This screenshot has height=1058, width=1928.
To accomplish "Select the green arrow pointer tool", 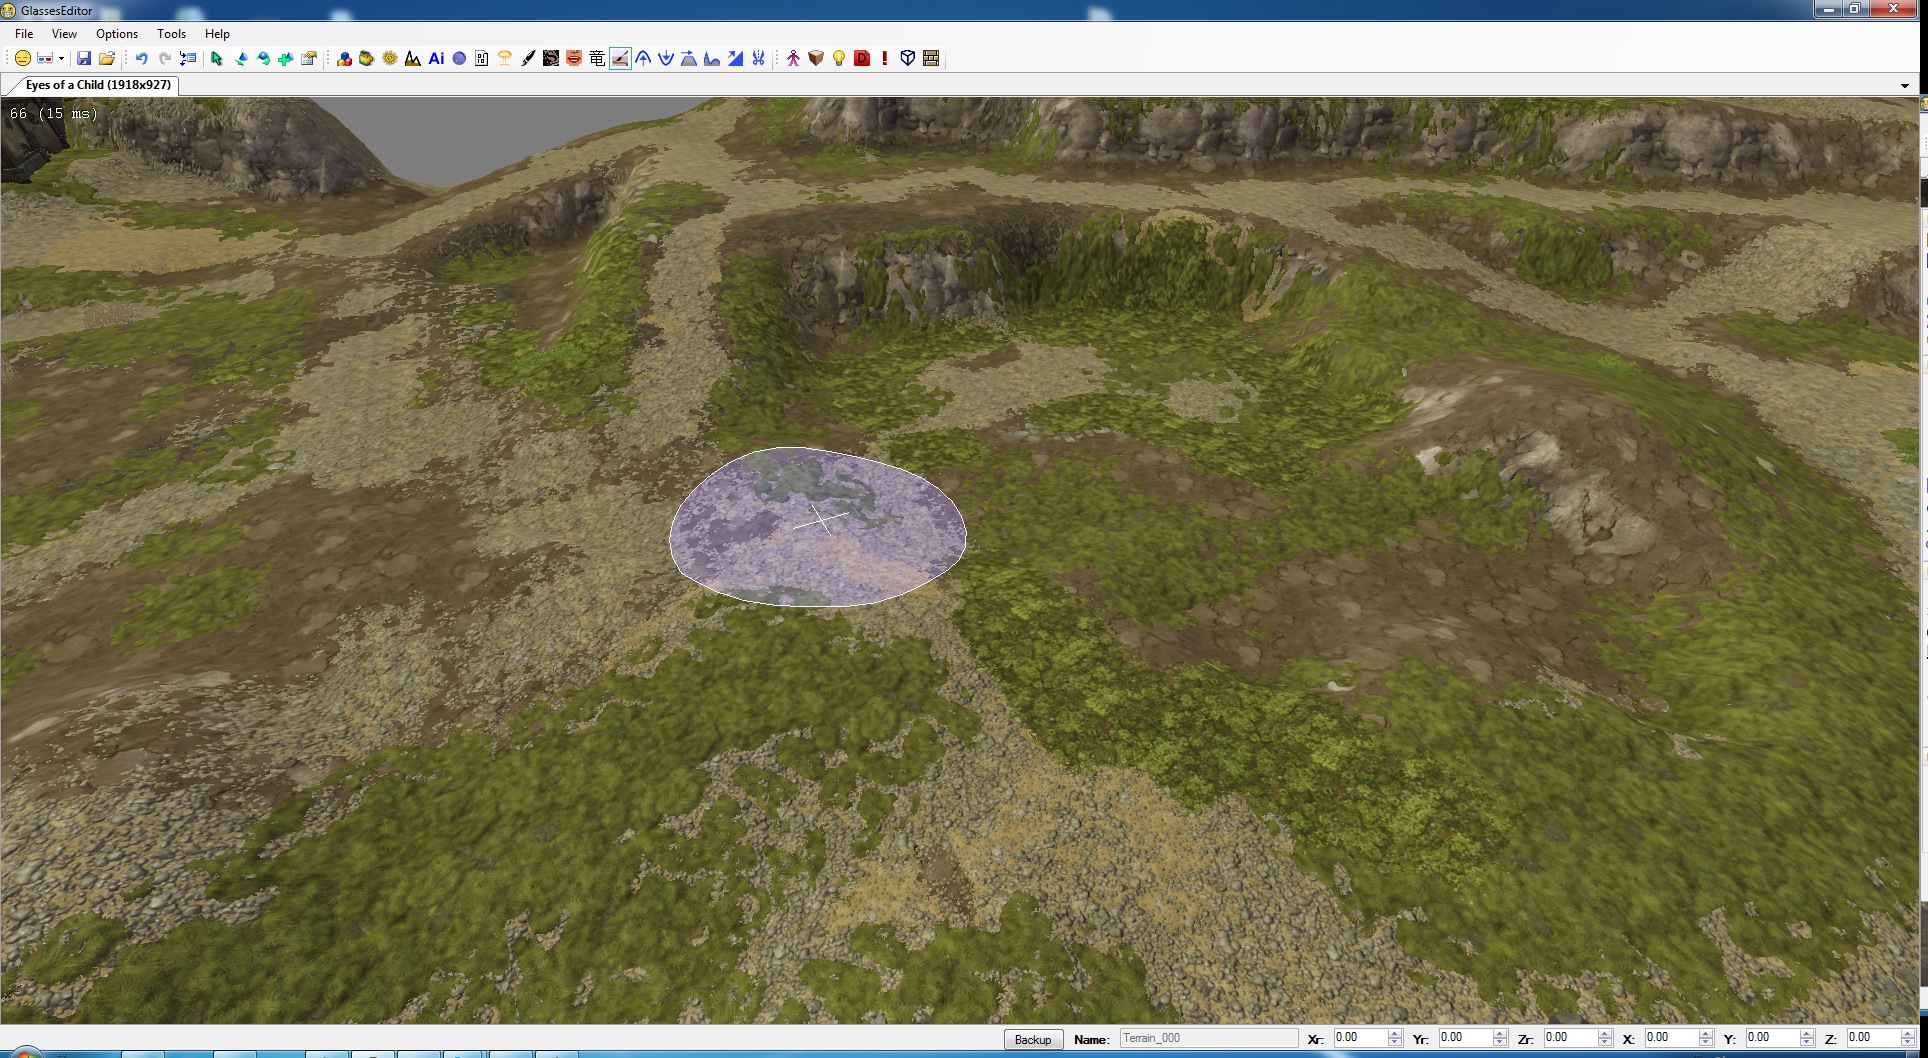I will pyautogui.click(x=217, y=59).
